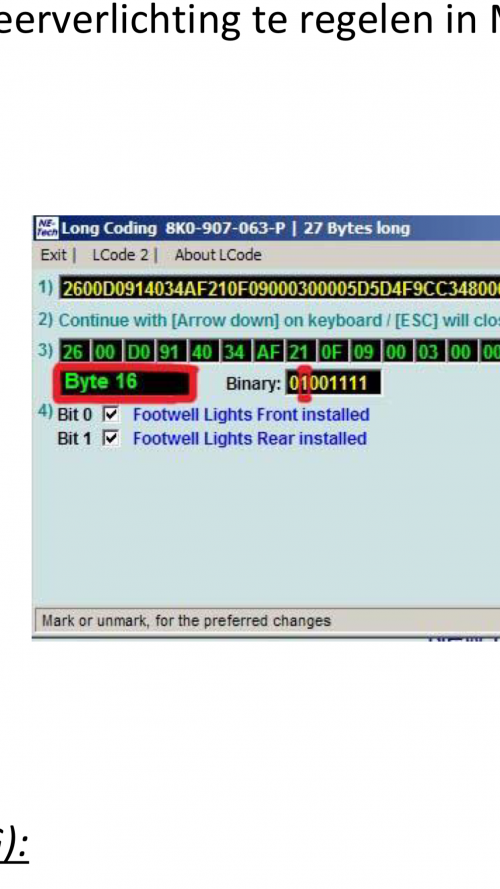
Task: Open the Exit menu
Action: [54, 255]
